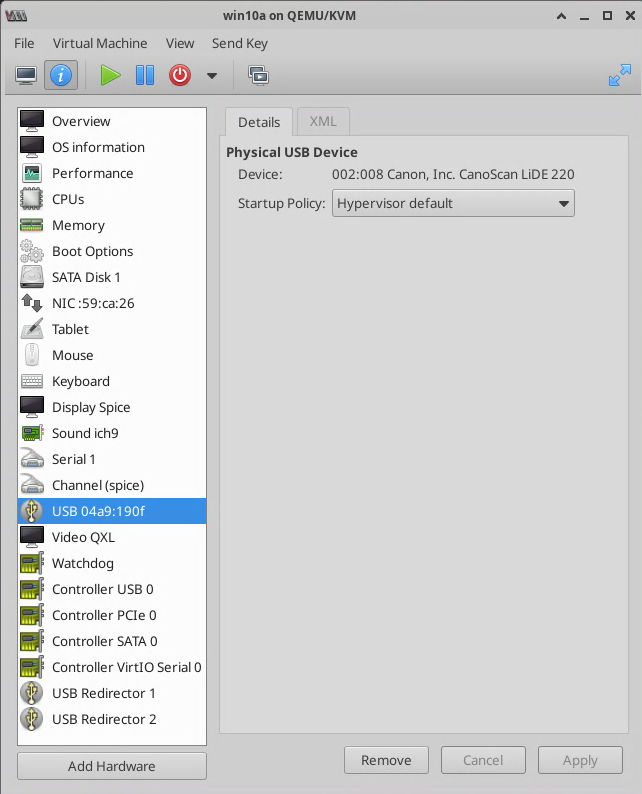The width and height of the screenshot is (642, 794).
Task: Pause the virtual machine
Action: coord(145,75)
